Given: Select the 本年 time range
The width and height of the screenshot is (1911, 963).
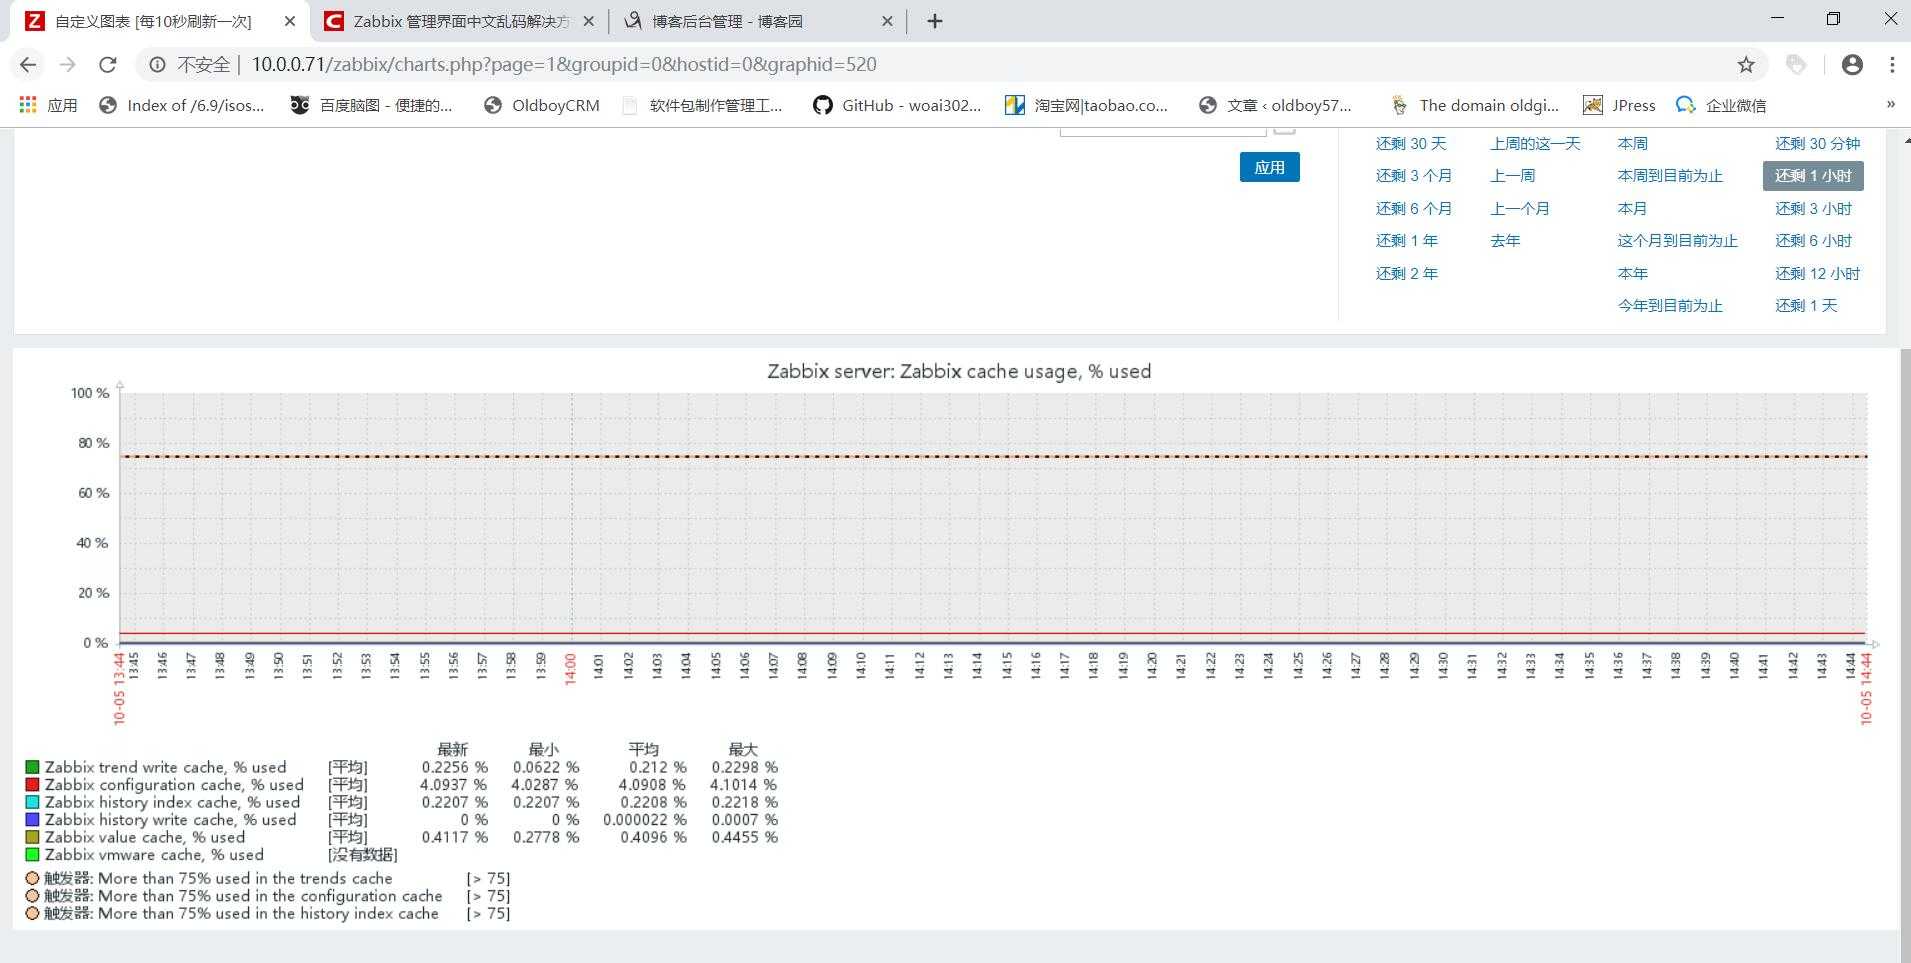Looking at the screenshot, I should [1632, 274].
